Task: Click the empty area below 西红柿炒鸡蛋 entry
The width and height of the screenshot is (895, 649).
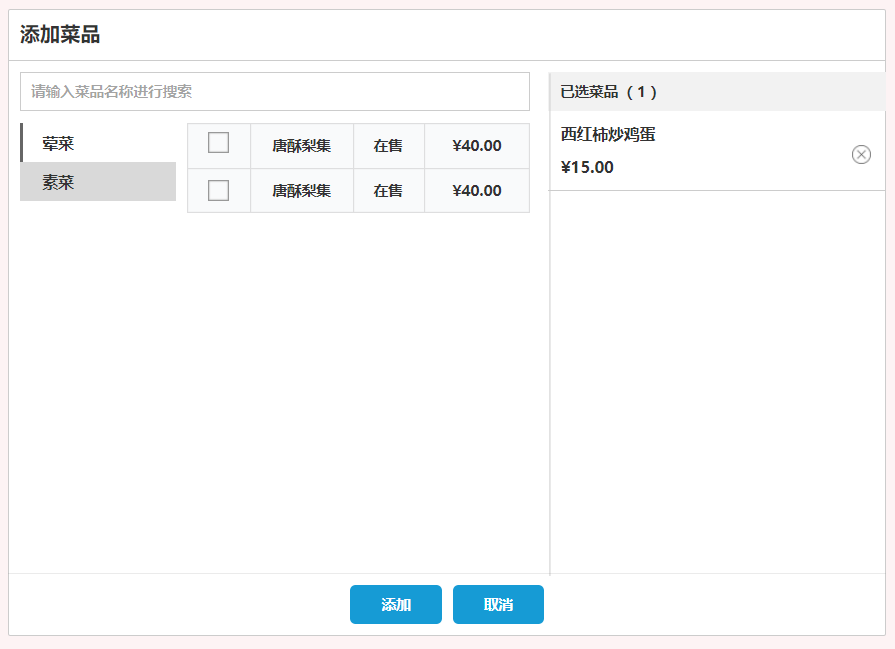Action: [x=716, y=380]
